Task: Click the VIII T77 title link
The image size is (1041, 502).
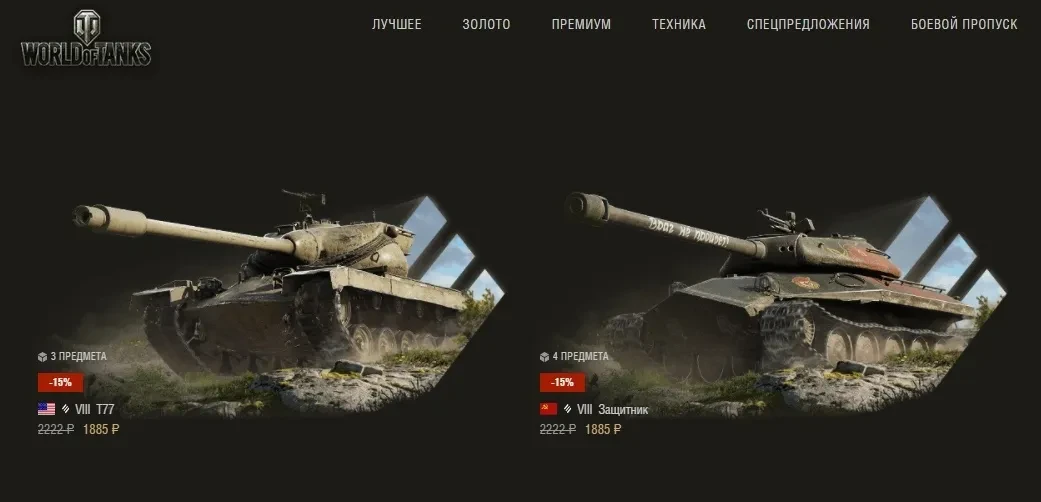Action: click(x=94, y=410)
